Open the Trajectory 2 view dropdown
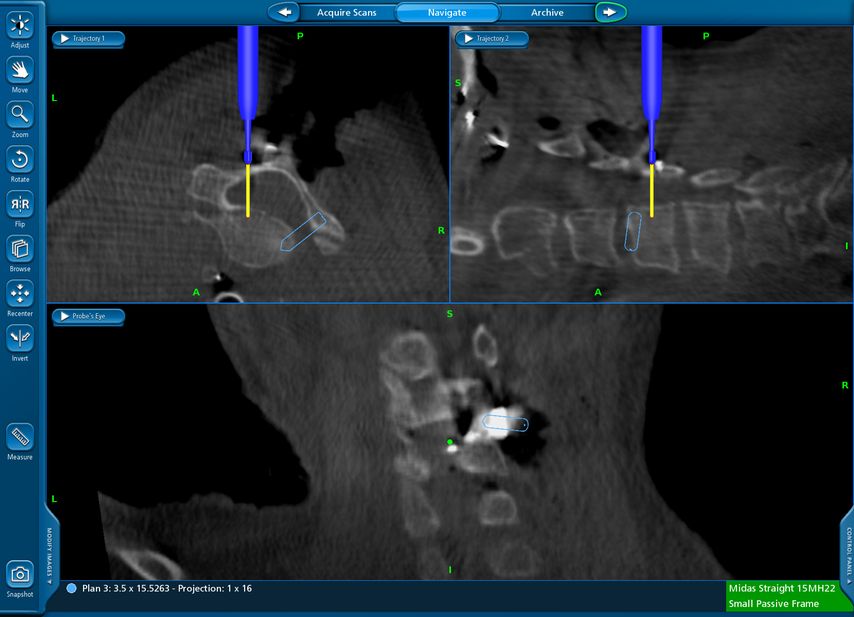Viewport: 854px width, 617px height. [491, 38]
